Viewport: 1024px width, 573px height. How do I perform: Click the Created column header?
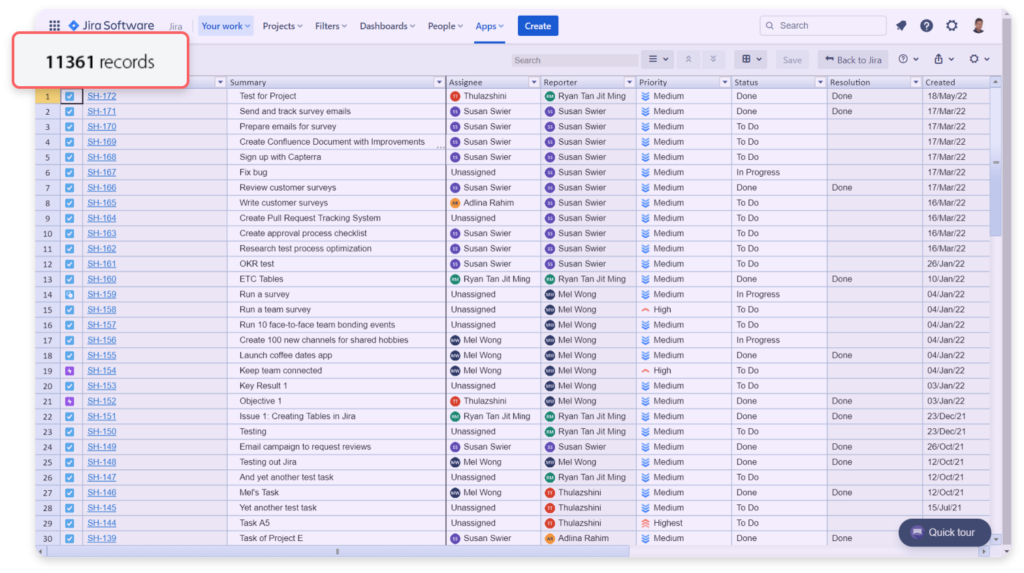[956, 82]
